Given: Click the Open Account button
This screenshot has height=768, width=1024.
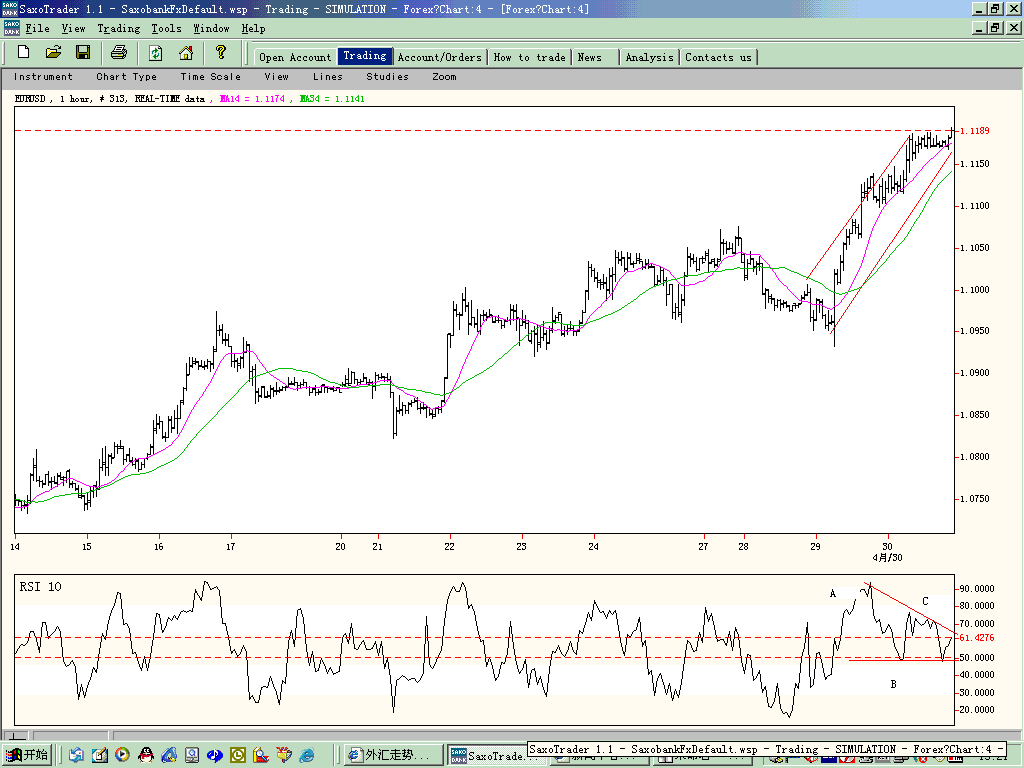Looking at the screenshot, I should point(295,57).
